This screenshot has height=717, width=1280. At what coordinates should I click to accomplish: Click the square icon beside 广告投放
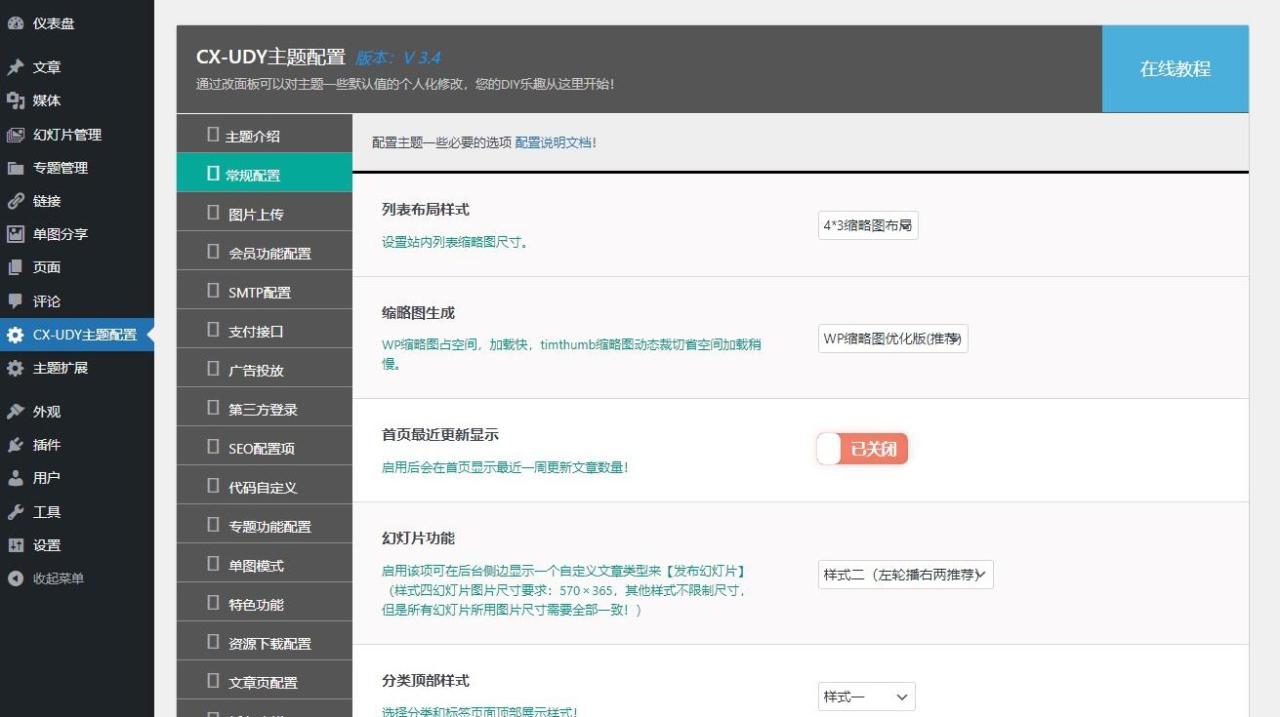[x=212, y=369]
